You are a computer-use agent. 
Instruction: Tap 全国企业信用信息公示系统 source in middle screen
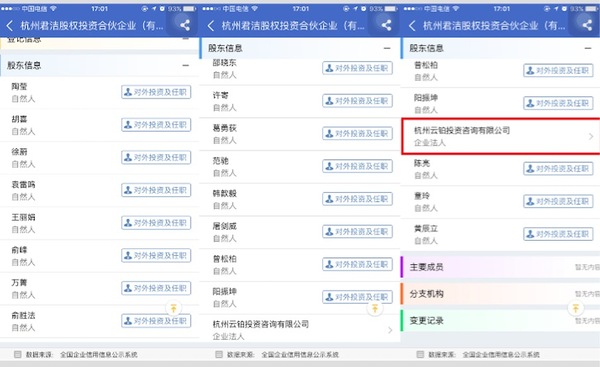click(x=300, y=355)
